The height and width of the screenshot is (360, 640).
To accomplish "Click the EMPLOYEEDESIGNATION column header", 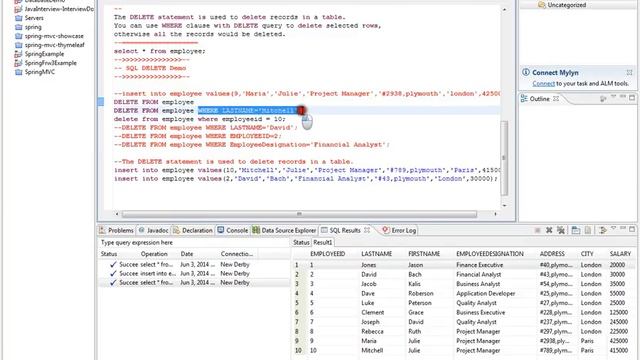I will tap(490, 254).
